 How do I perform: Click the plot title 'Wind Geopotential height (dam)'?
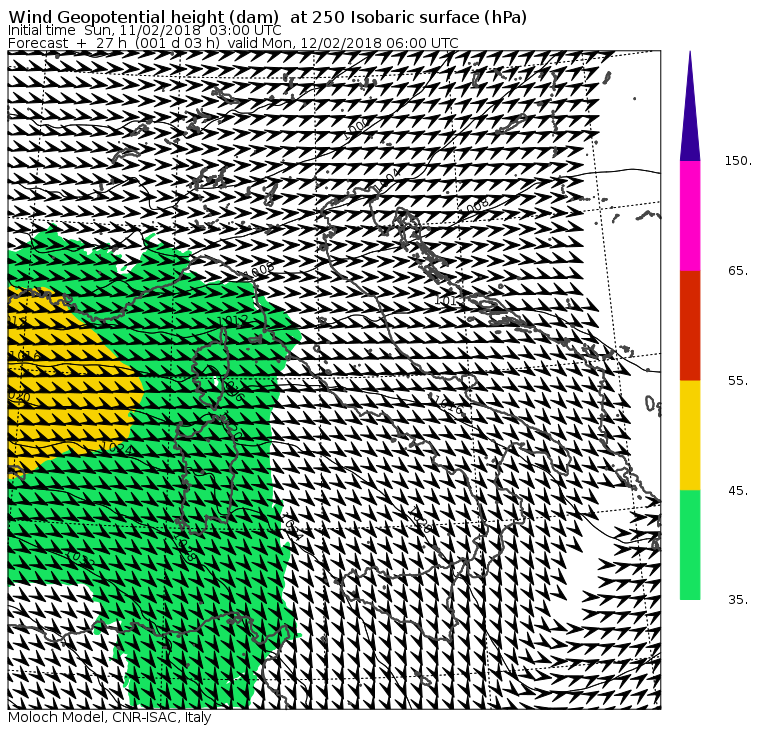pos(143,17)
